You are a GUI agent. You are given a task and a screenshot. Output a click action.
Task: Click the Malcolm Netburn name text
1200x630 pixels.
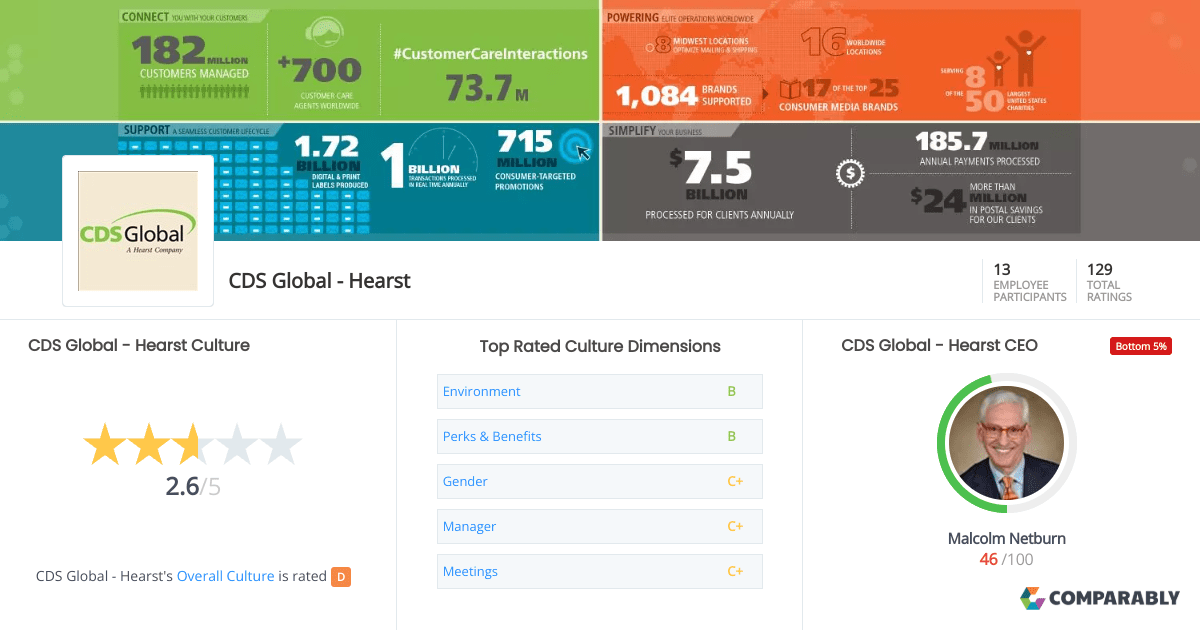tap(1007, 538)
